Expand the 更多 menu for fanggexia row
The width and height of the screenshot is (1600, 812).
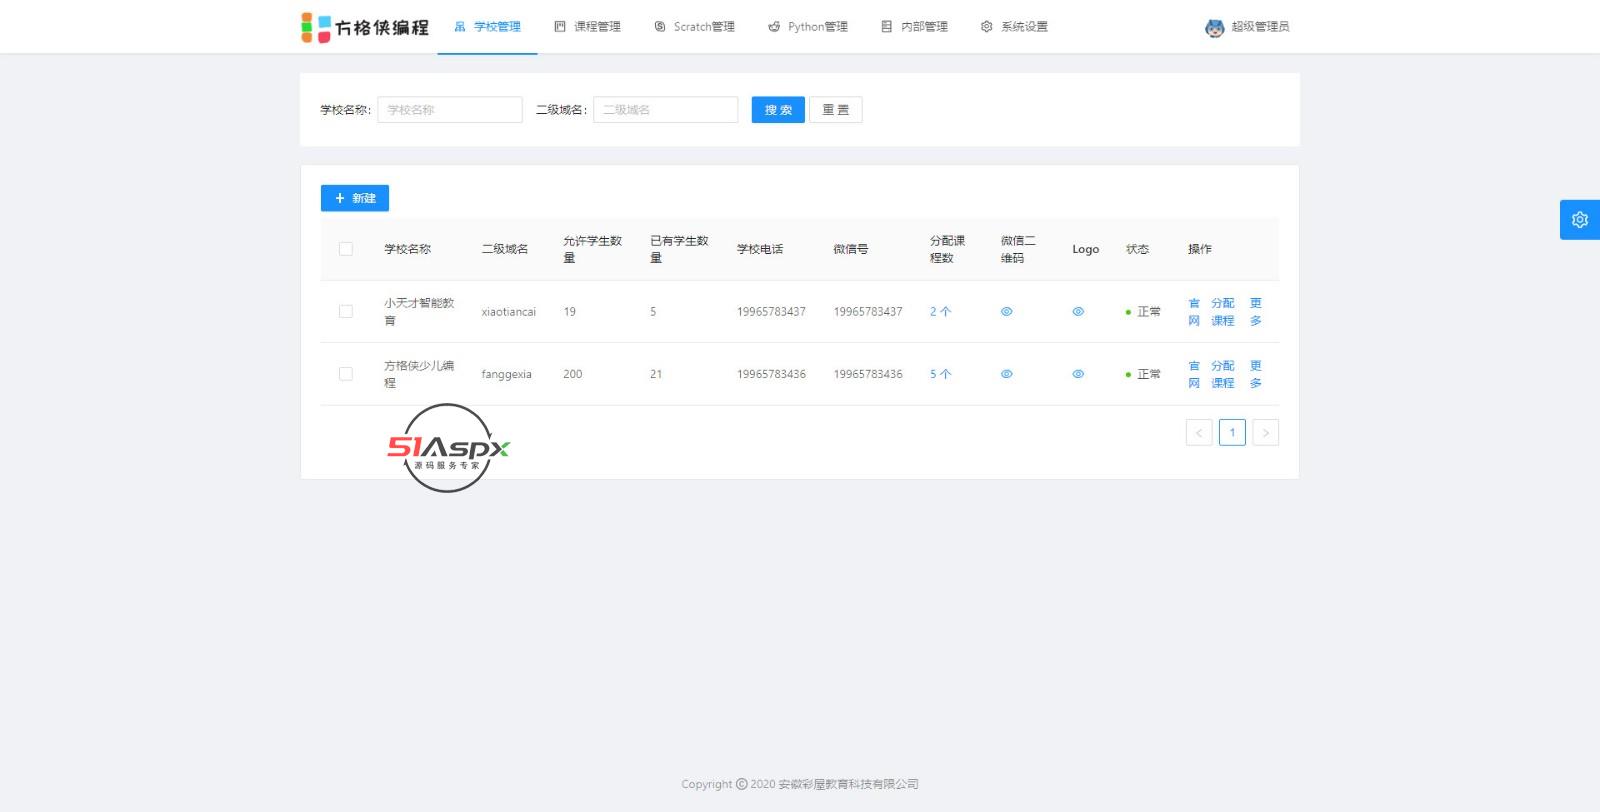coord(1256,374)
